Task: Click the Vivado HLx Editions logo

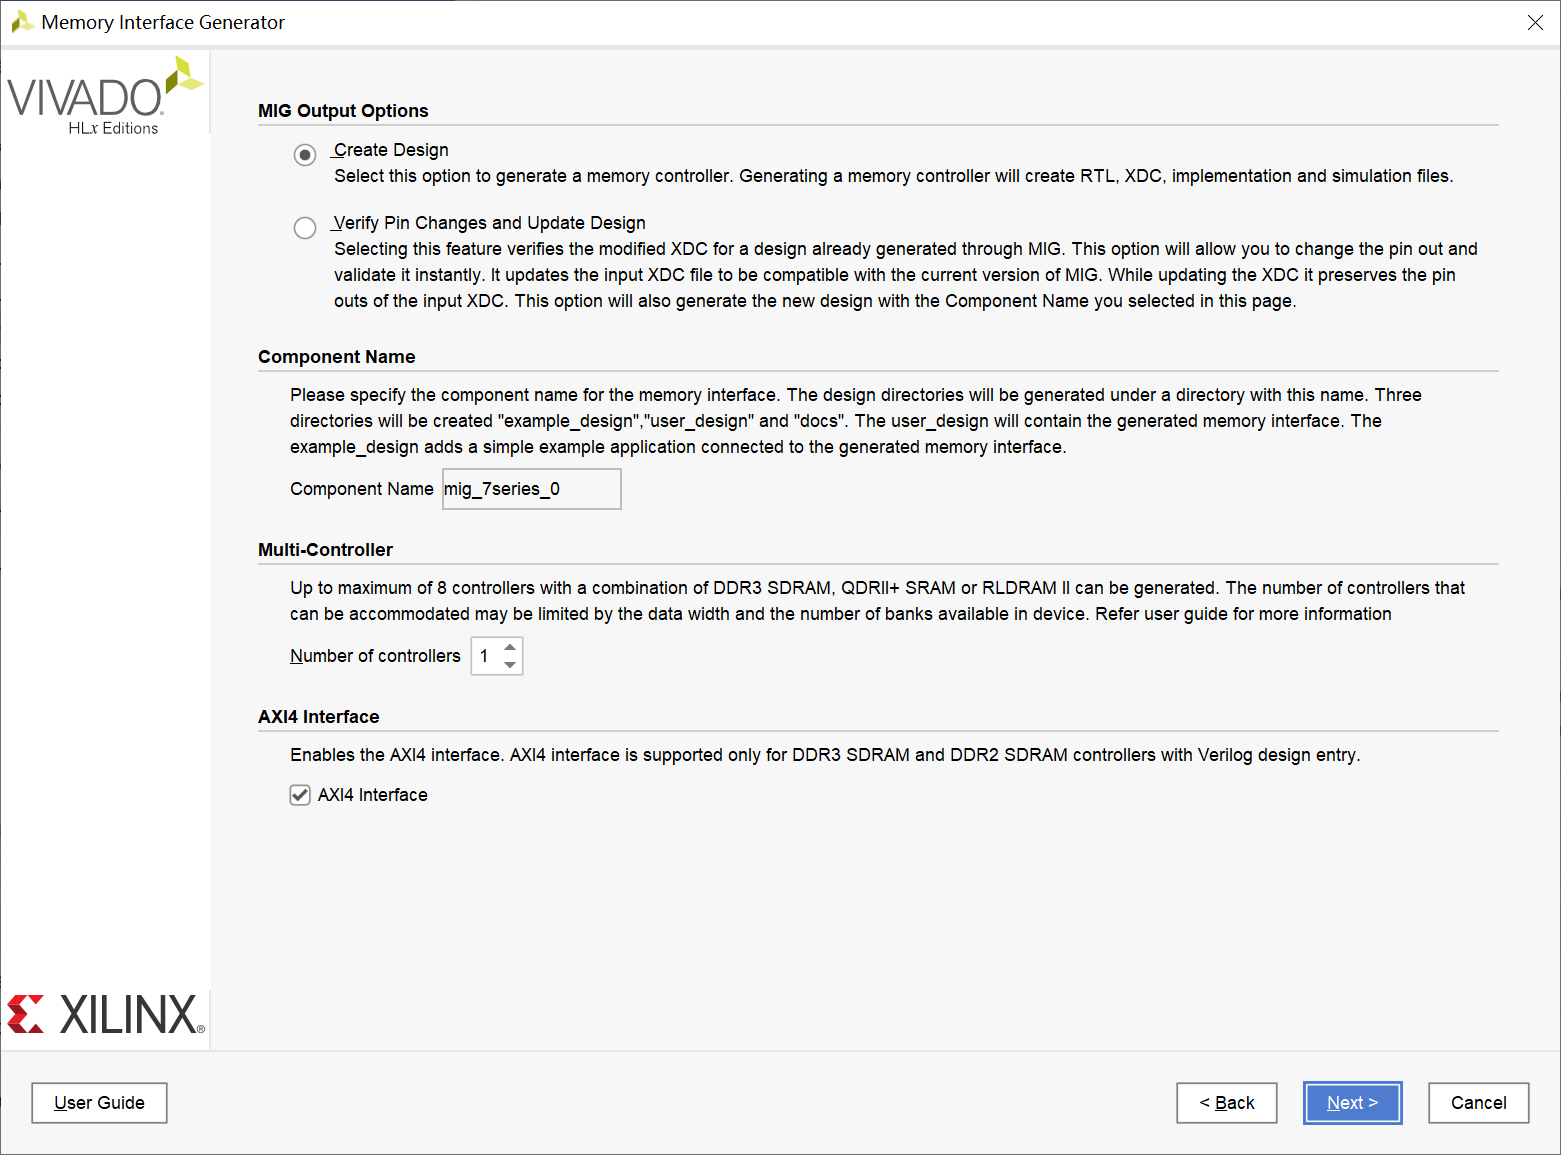Action: pyautogui.click(x=105, y=96)
